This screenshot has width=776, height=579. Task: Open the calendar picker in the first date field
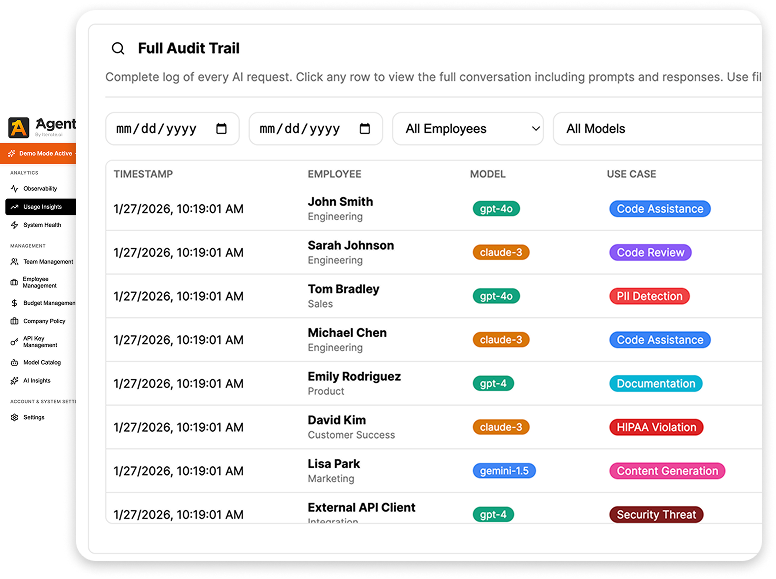221,129
